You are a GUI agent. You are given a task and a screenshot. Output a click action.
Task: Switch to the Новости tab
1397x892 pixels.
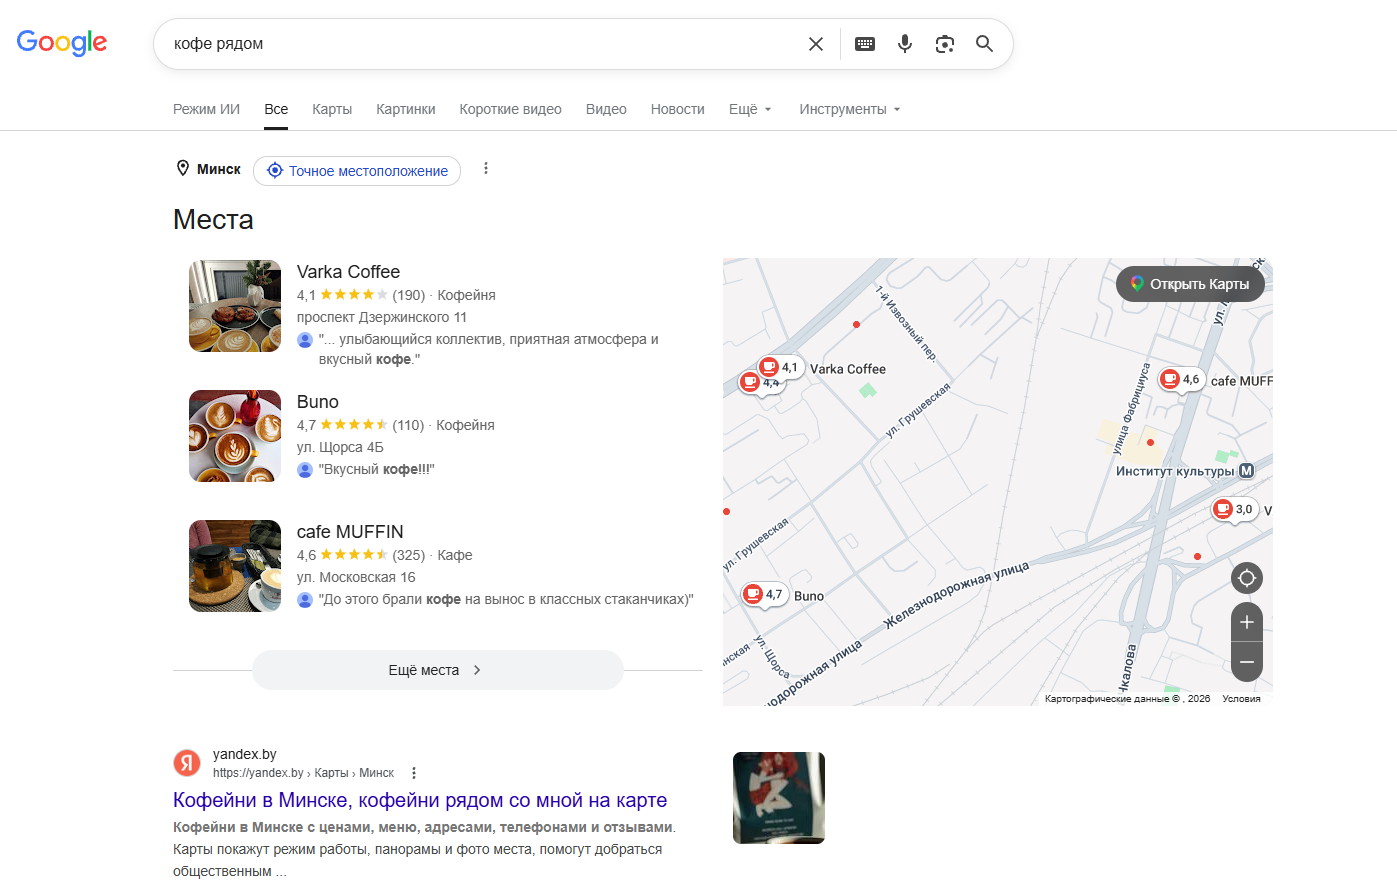click(677, 109)
